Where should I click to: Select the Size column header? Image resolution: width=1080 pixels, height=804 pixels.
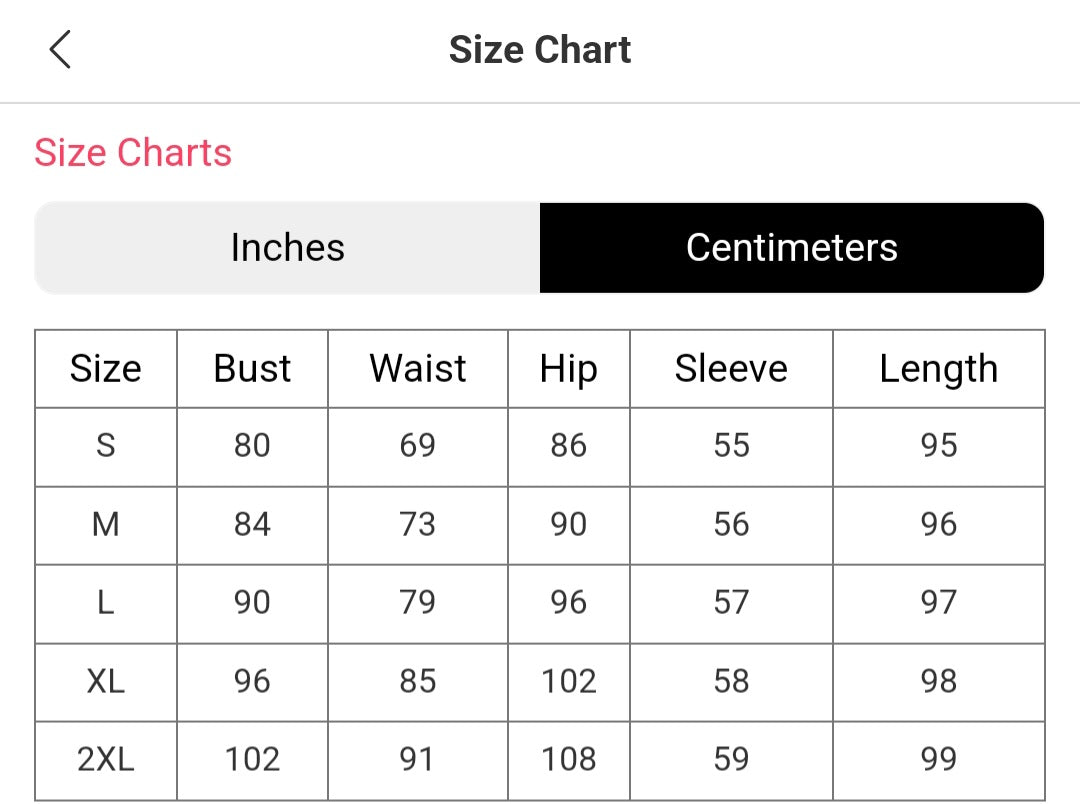(105, 369)
